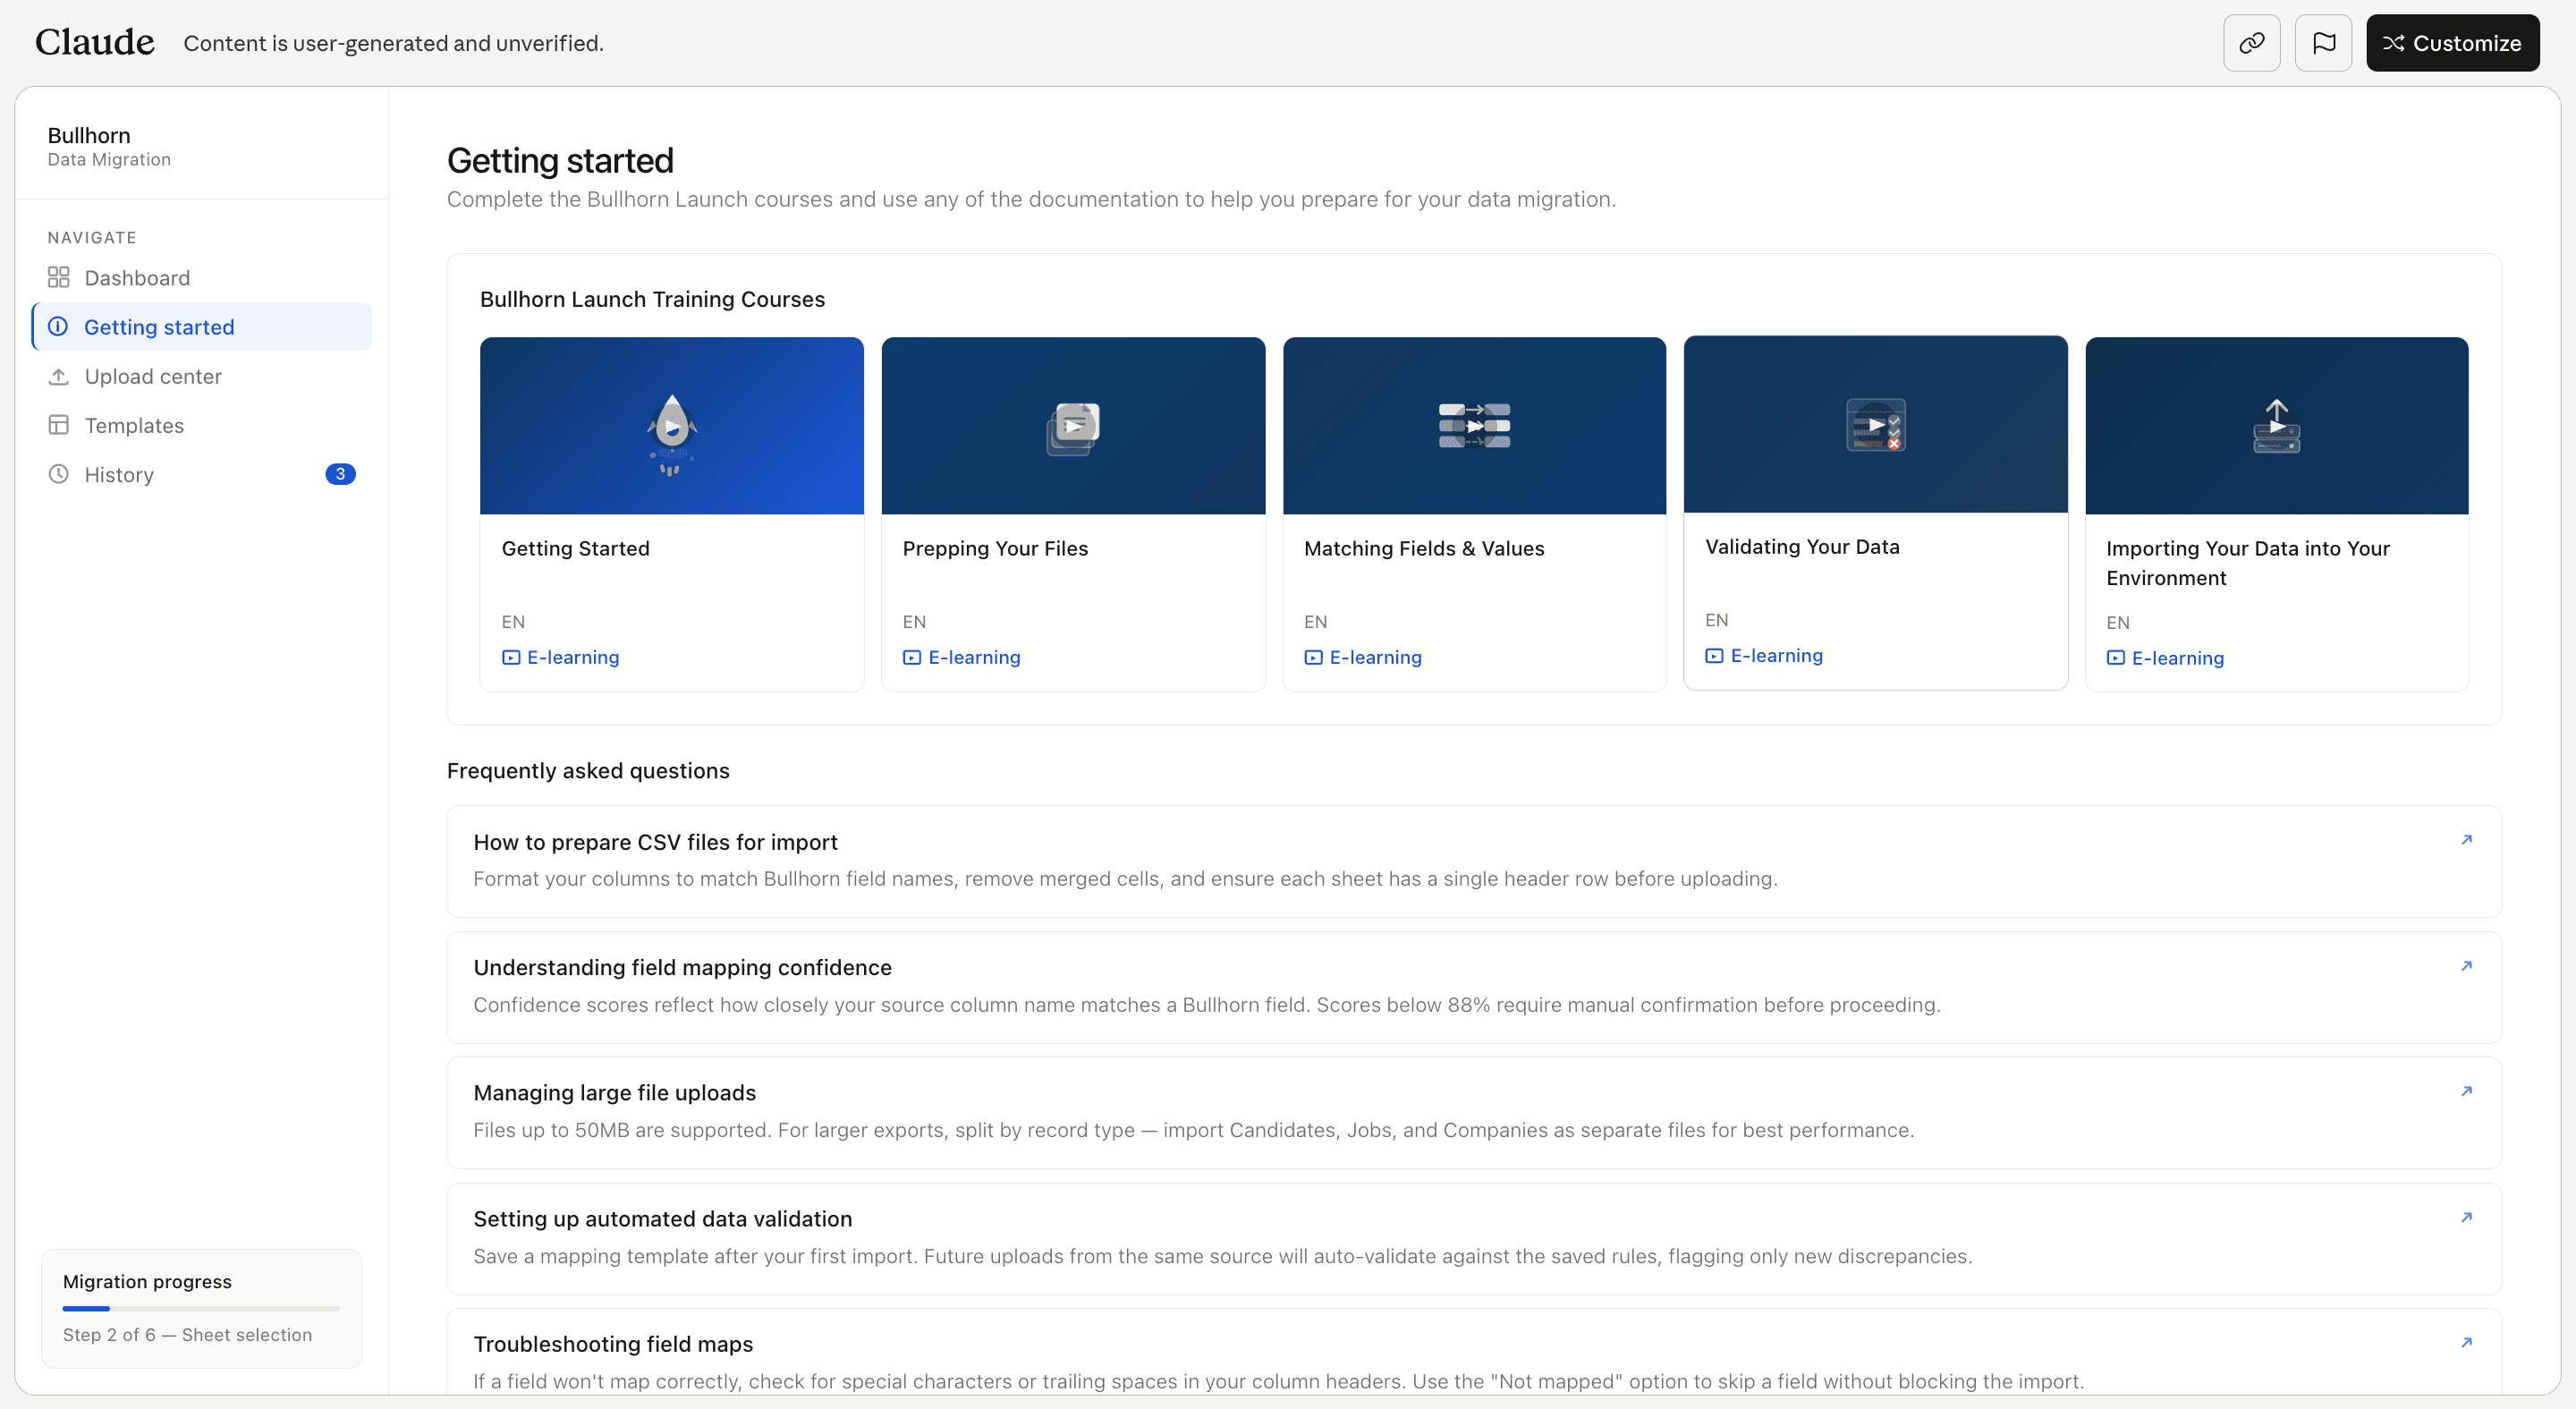Click the Claude logo
This screenshot has height=1409, width=2576.
(95, 43)
